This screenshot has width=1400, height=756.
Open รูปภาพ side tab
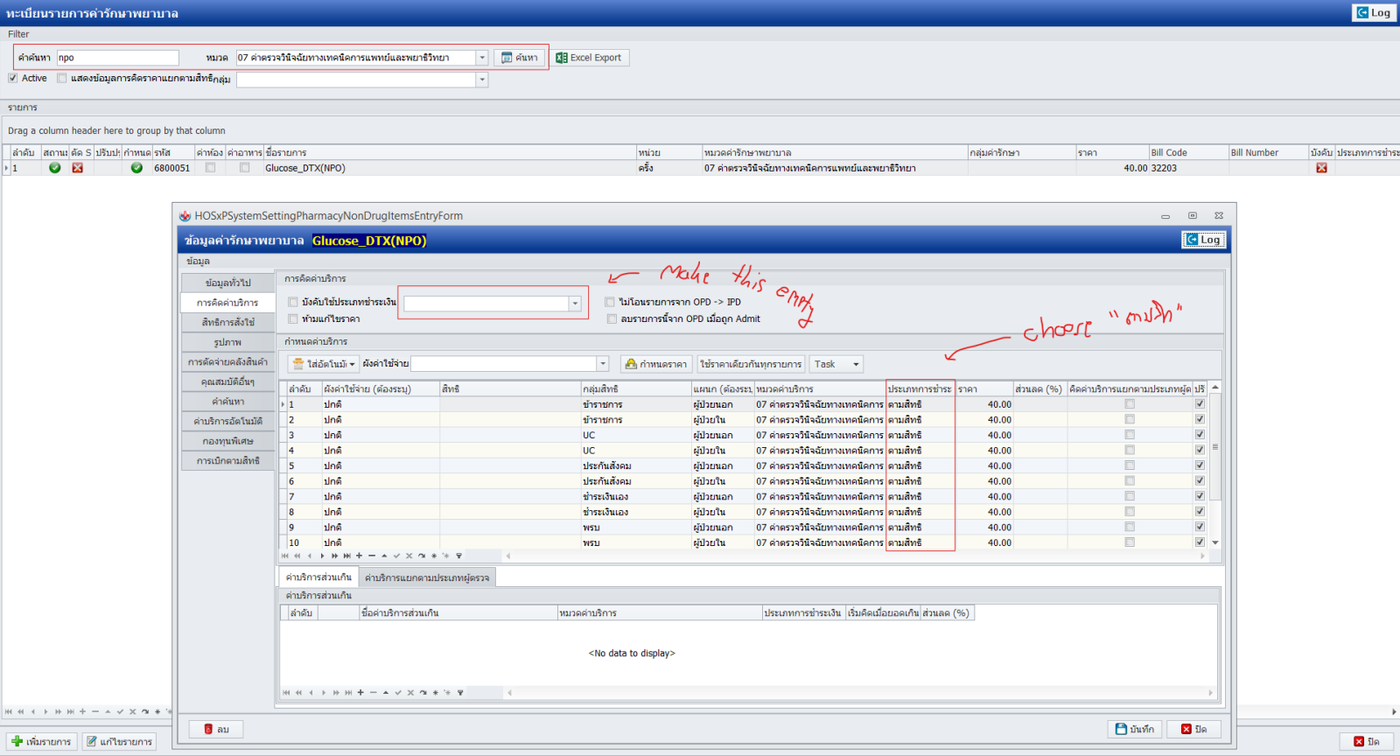228,342
